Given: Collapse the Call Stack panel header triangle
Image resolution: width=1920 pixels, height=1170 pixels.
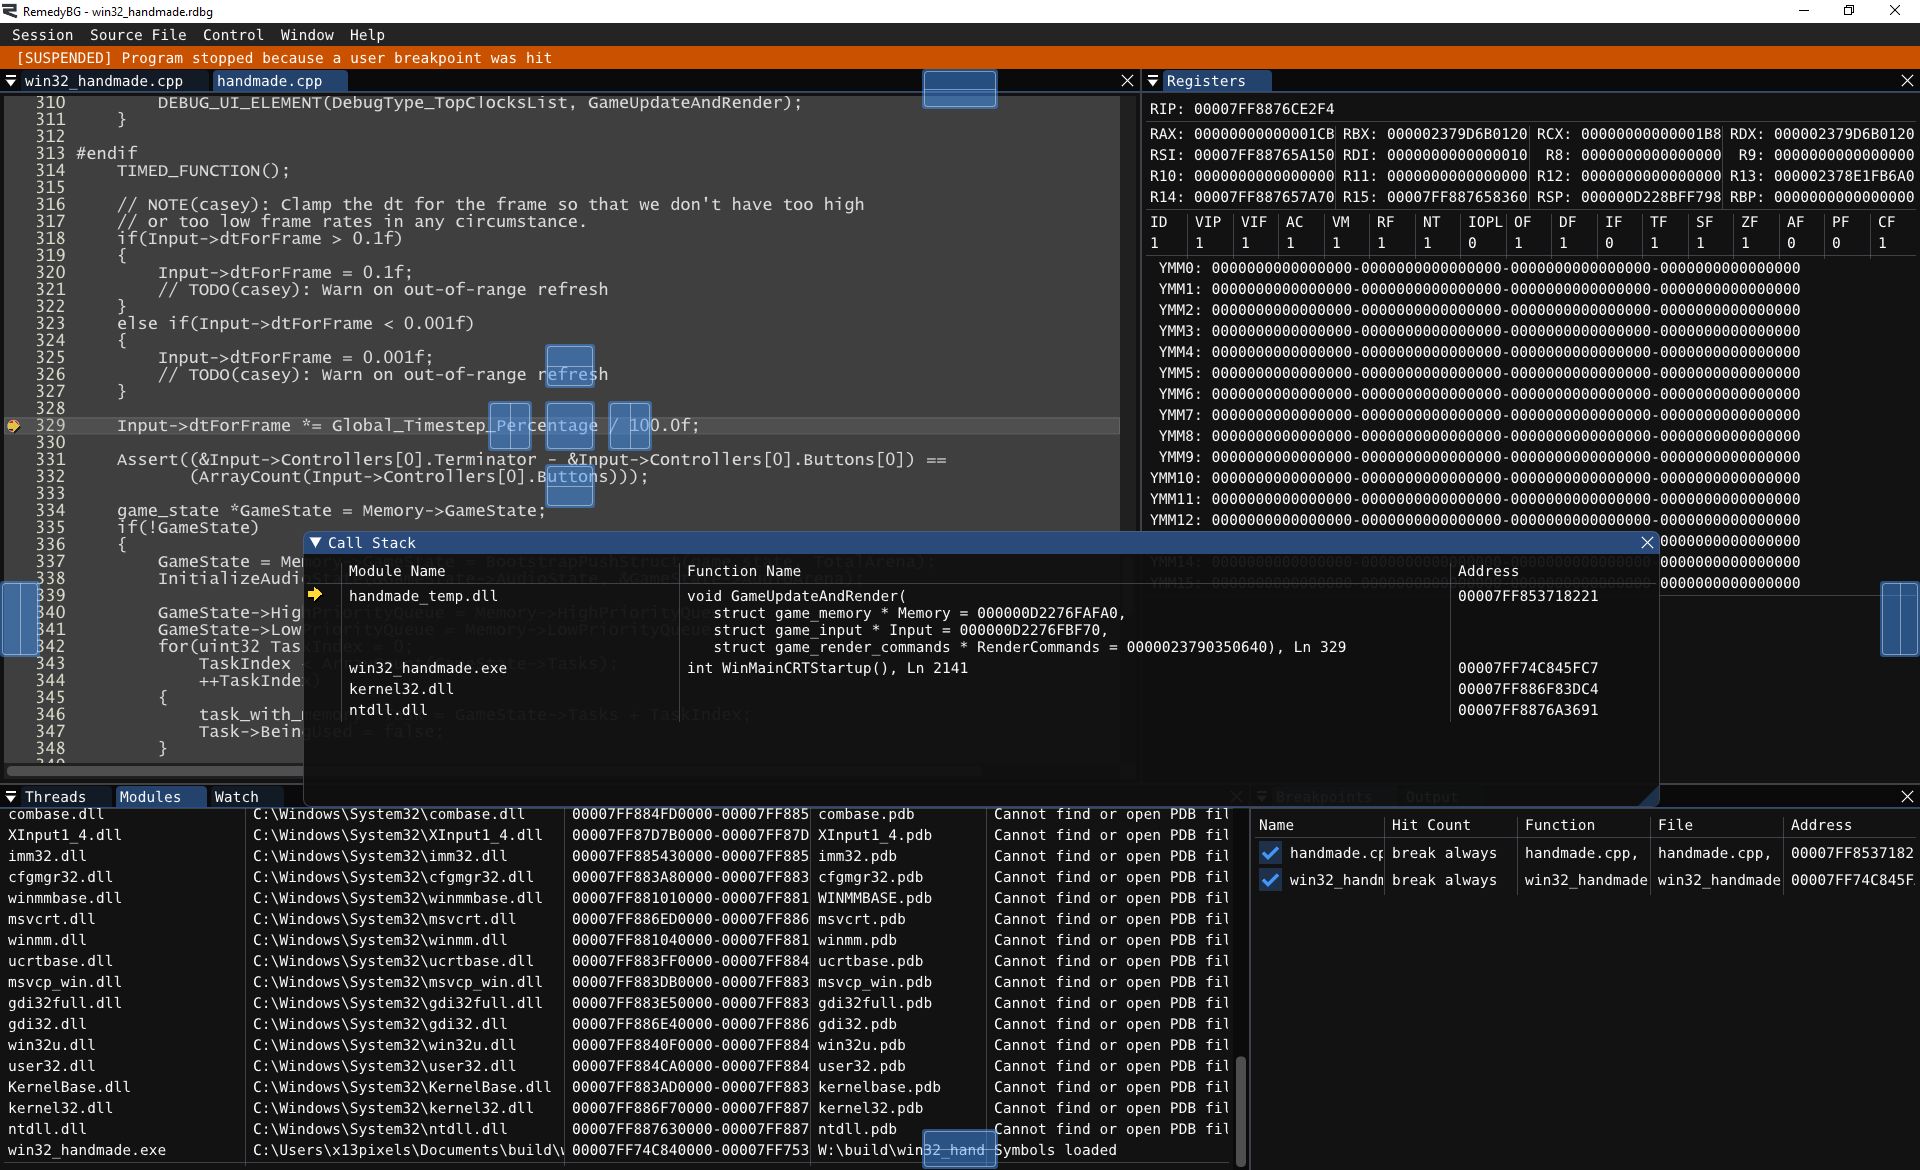Looking at the screenshot, I should coord(317,542).
